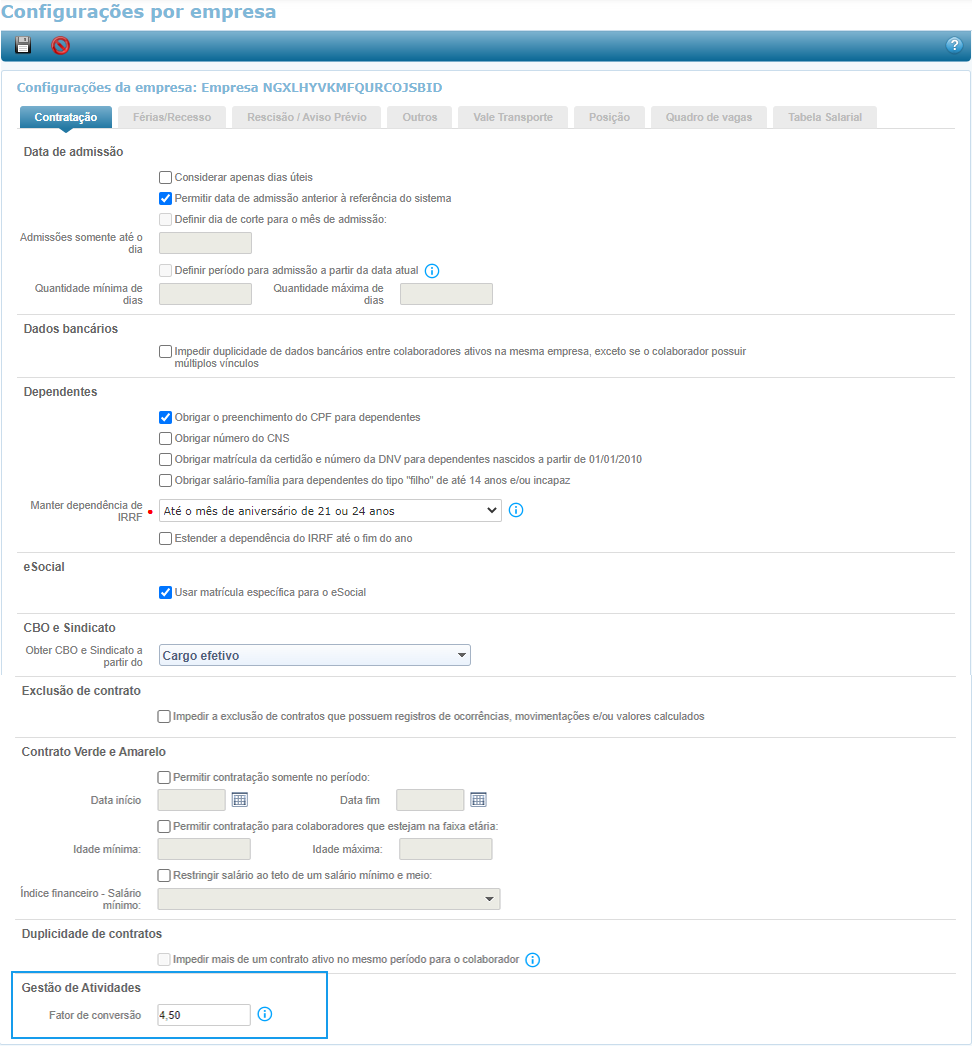Switch to the Férias/Recesso tab
This screenshot has height=1046, width=972.
[172, 117]
